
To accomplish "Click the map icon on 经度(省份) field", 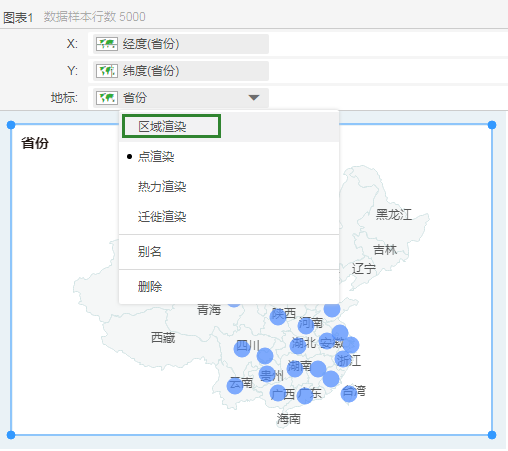I will coord(107,44).
